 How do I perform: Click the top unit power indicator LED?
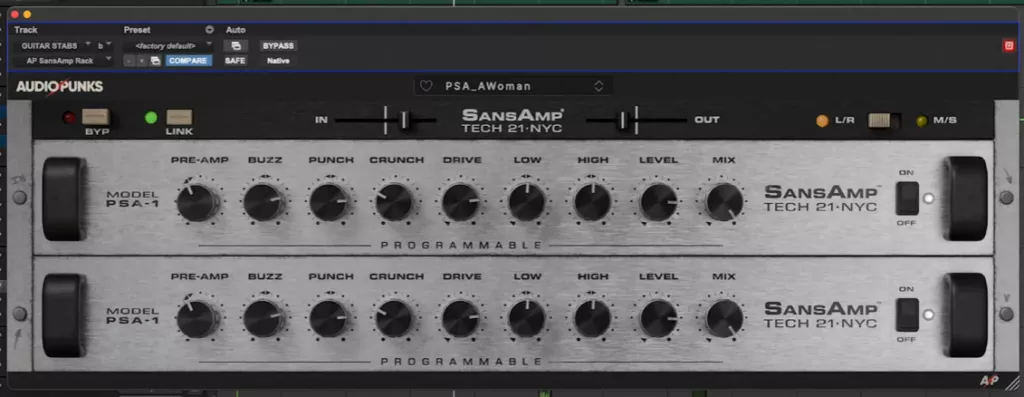[x=929, y=198]
